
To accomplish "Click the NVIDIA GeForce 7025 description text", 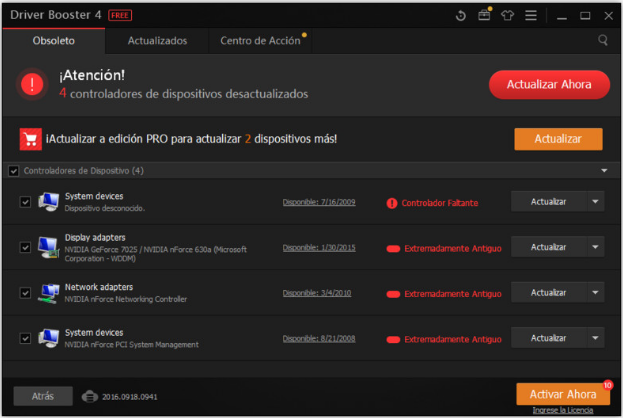I will pos(156,254).
